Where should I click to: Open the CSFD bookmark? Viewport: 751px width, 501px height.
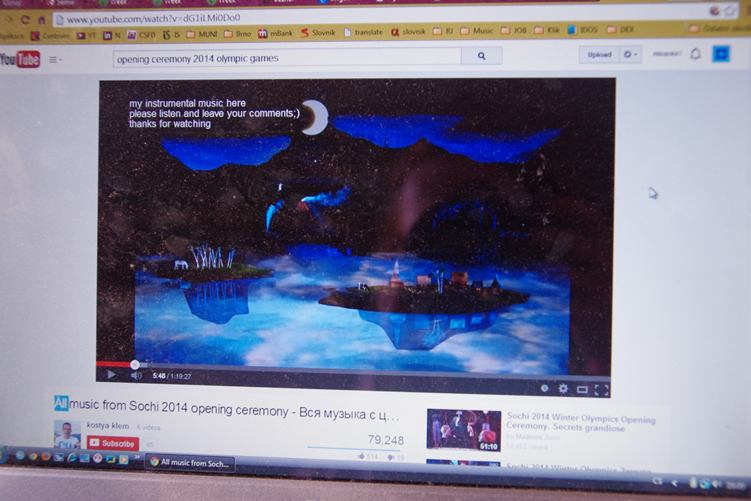[x=141, y=34]
